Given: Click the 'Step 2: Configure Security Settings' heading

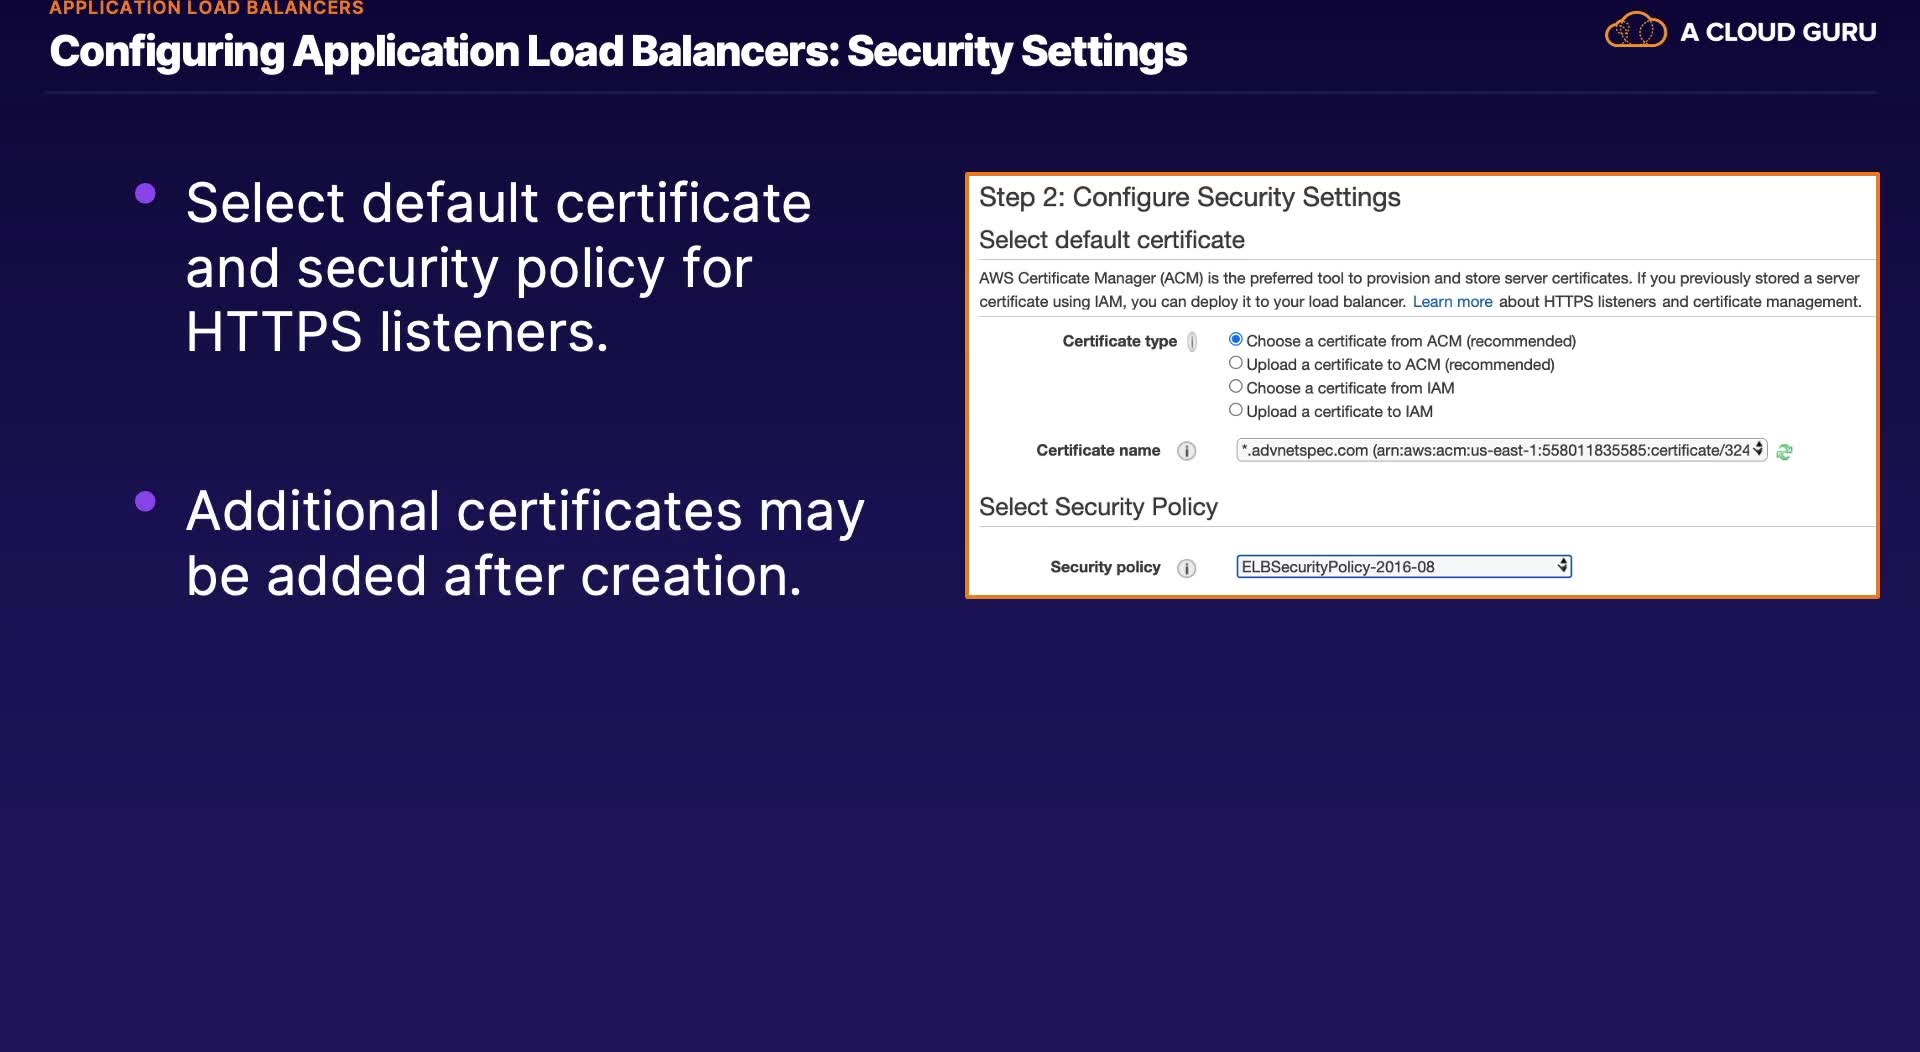Looking at the screenshot, I should coord(1189,197).
